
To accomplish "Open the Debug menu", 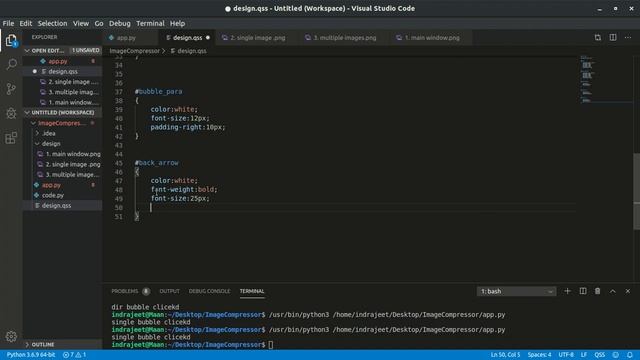I will coord(120,23).
